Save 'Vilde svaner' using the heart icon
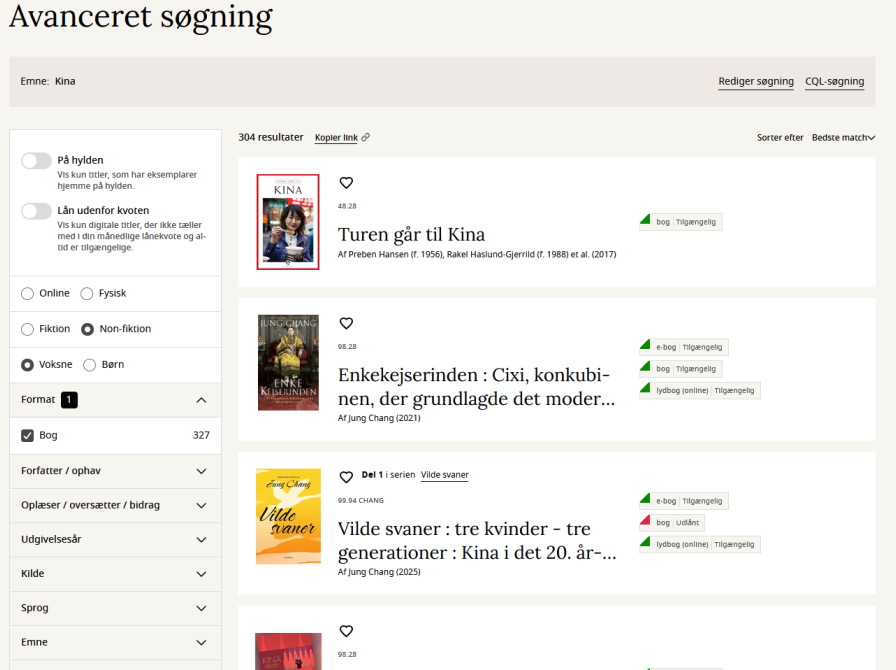Image resolution: width=896 pixels, height=670 pixels. (346, 477)
